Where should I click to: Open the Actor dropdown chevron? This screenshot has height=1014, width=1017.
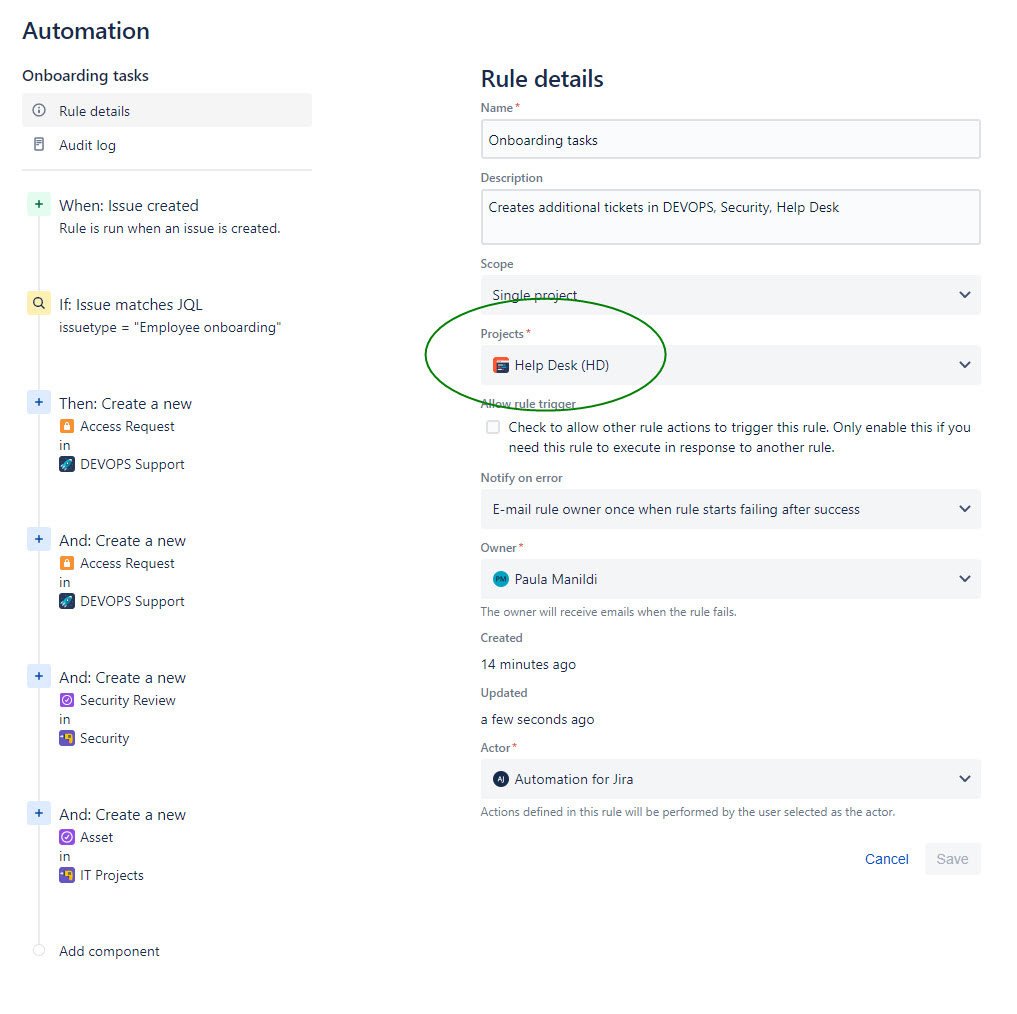pos(964,779)
